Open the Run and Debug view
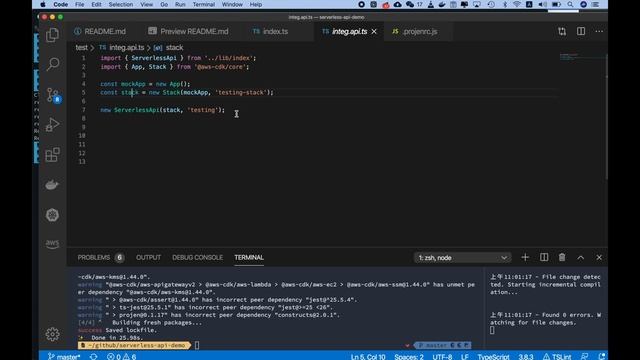The image size is (640, 360). pos(52,124)
